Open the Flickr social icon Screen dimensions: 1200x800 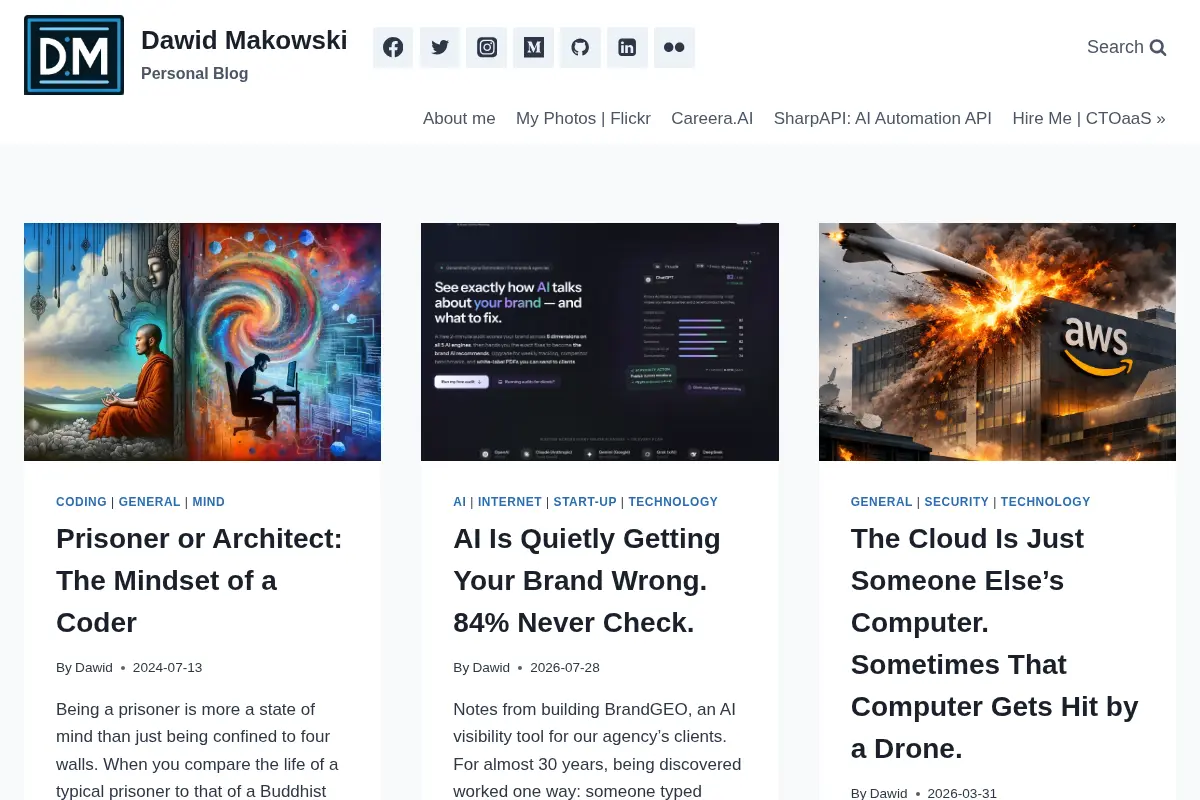pyautogui.click(x=674, y=47)
